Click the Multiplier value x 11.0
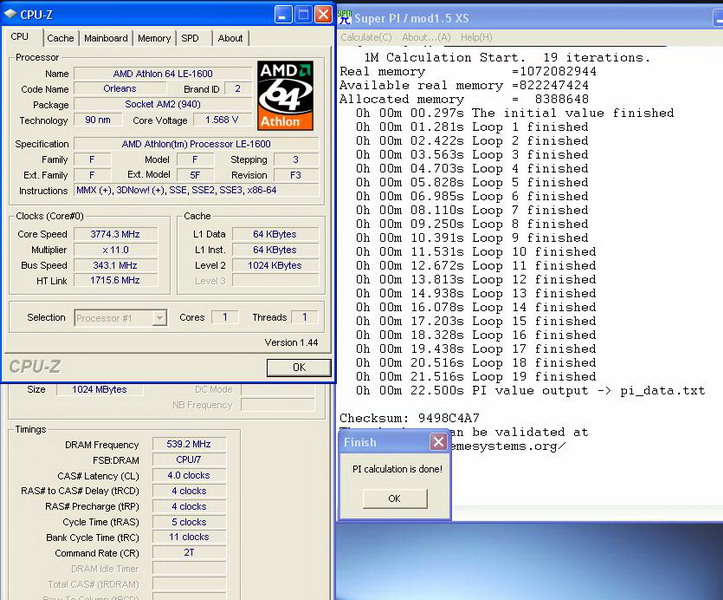Image resolution: width=723 pixels, height=600 pixels. coord(115,250)
